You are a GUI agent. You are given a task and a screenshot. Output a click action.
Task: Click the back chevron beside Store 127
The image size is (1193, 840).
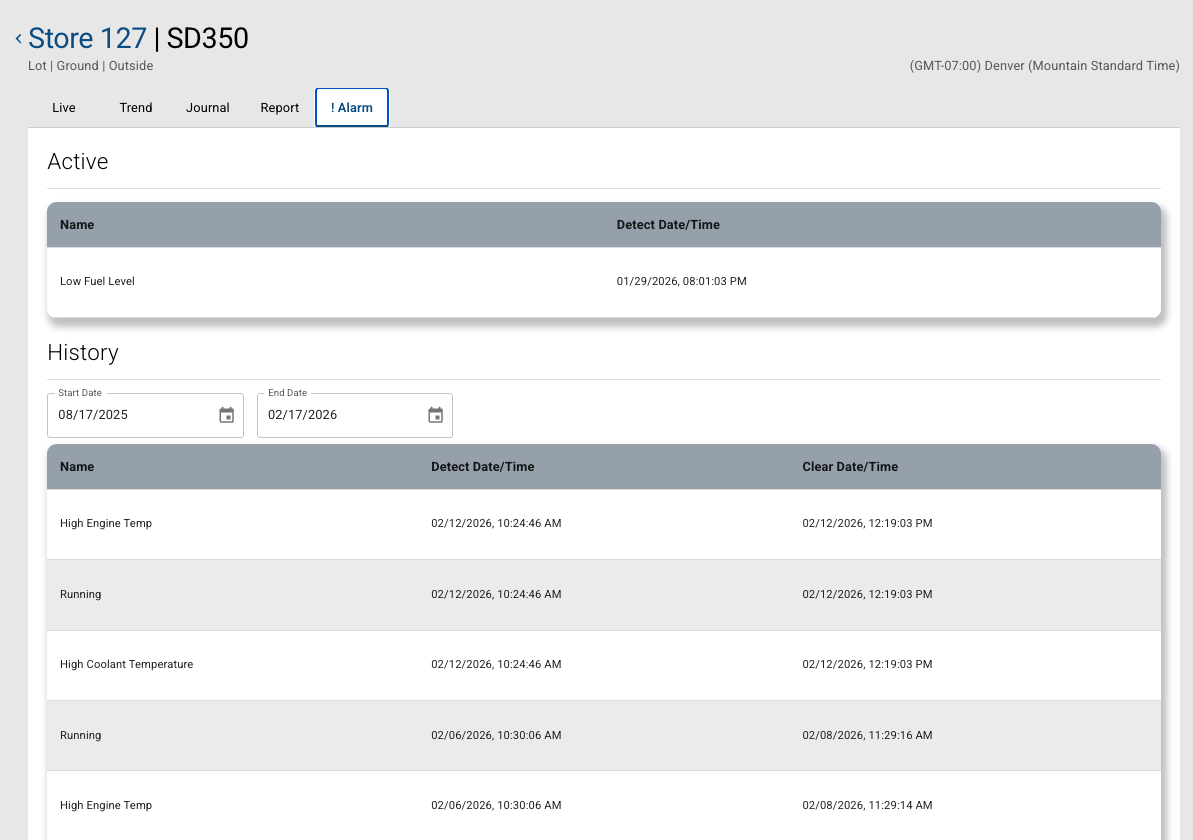pos(18,39)
